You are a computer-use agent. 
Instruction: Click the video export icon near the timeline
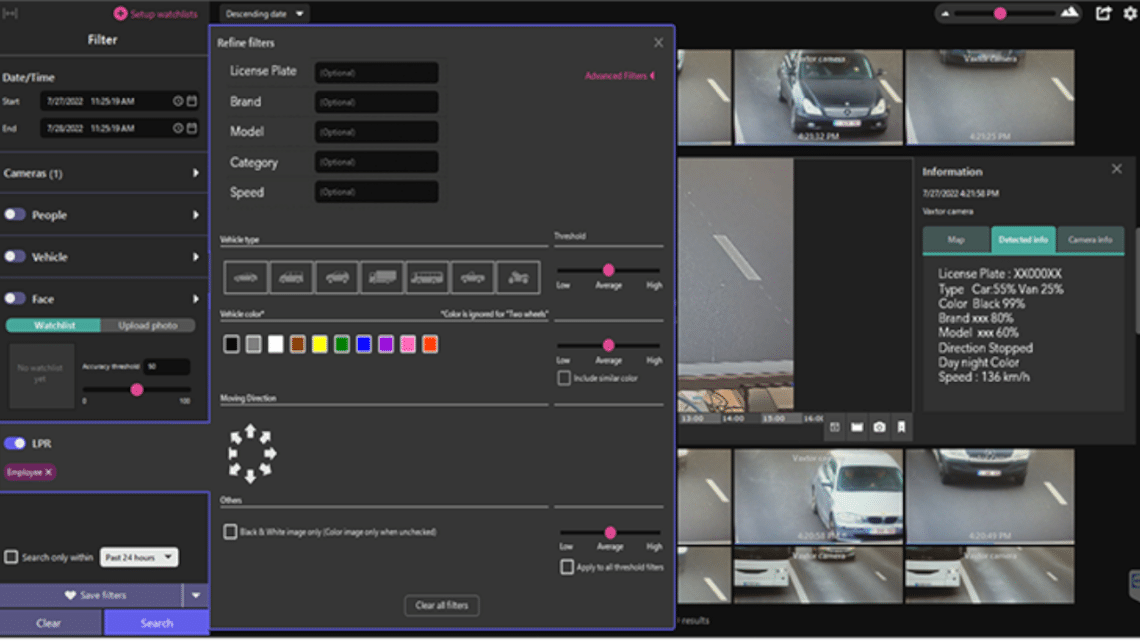coord(857,427)
